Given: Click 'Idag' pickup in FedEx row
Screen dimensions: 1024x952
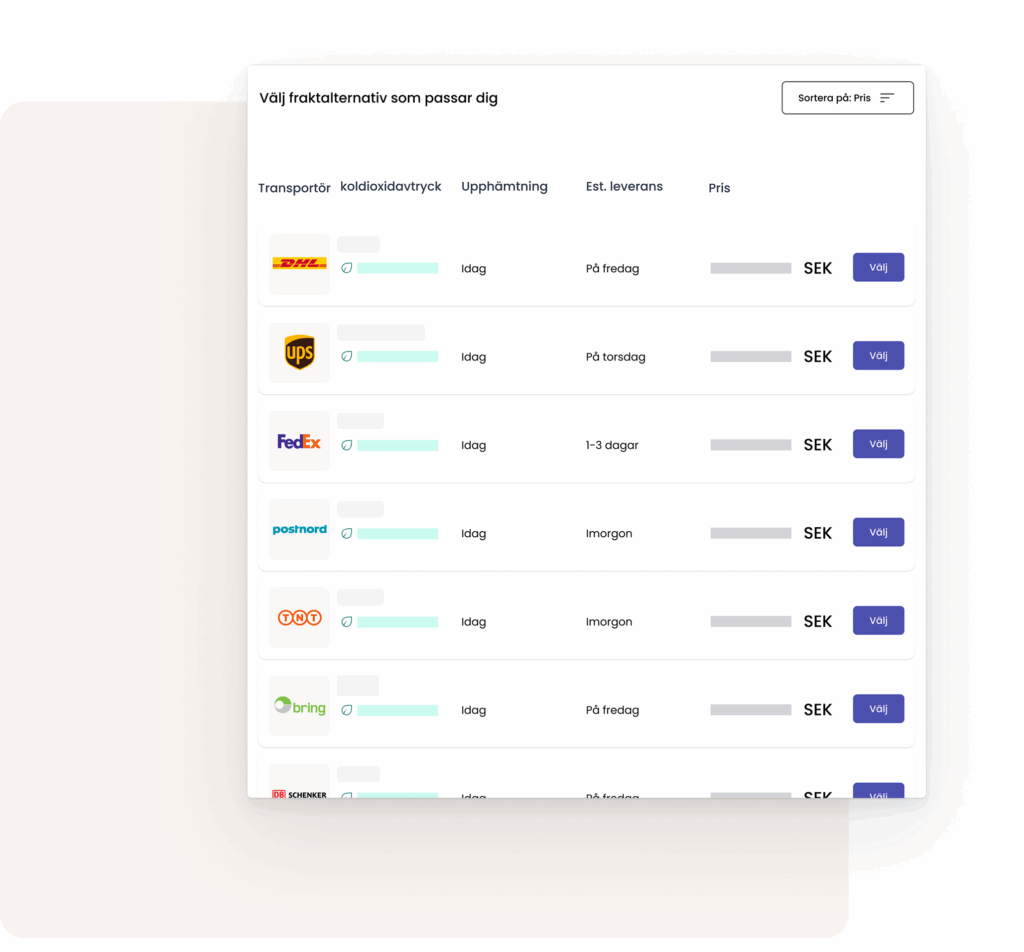Looking at the screenshot, I should pos(473,445).
